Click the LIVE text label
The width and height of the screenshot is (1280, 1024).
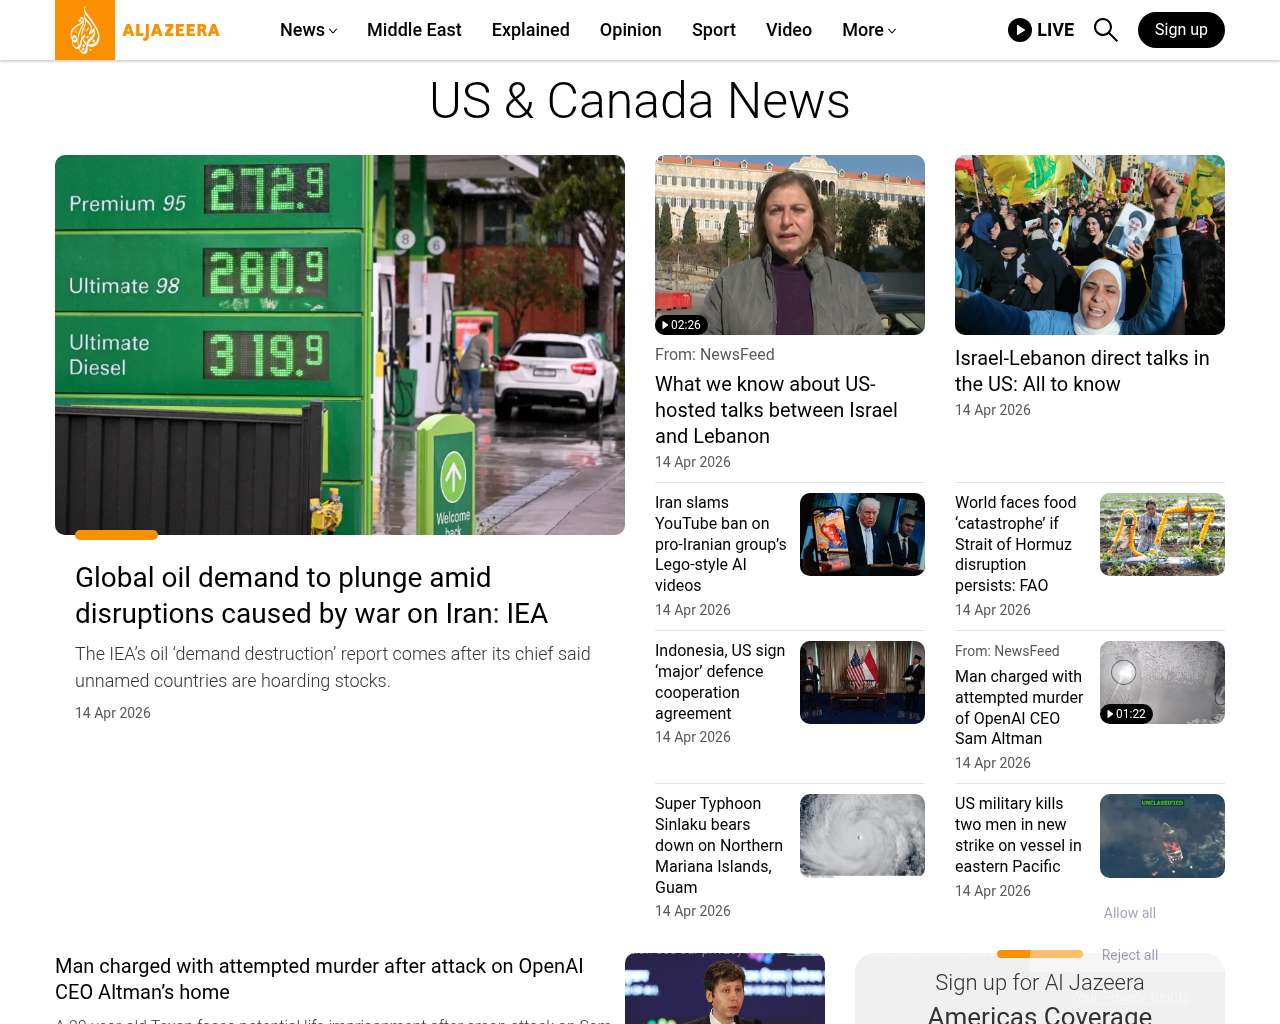1055,30
